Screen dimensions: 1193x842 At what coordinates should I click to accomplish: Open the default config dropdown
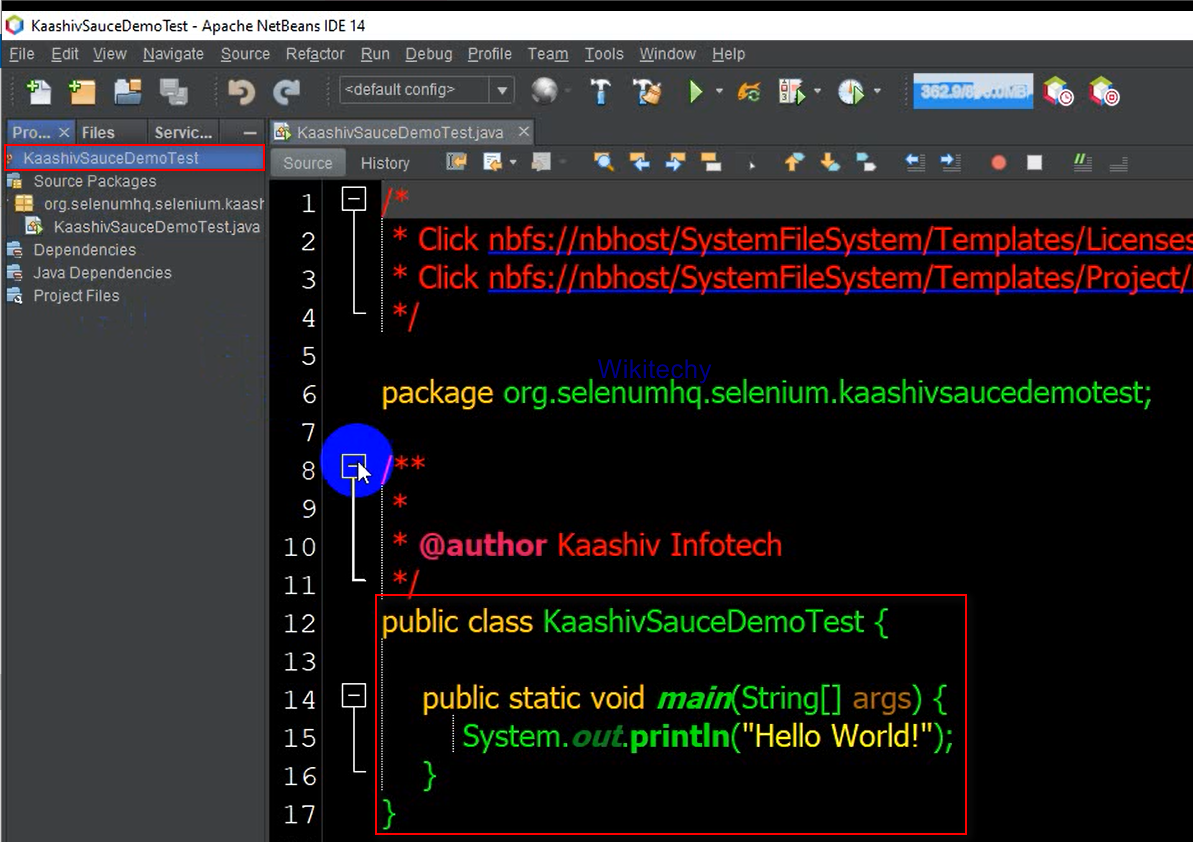pyautogui.click(x=502, y=90)
